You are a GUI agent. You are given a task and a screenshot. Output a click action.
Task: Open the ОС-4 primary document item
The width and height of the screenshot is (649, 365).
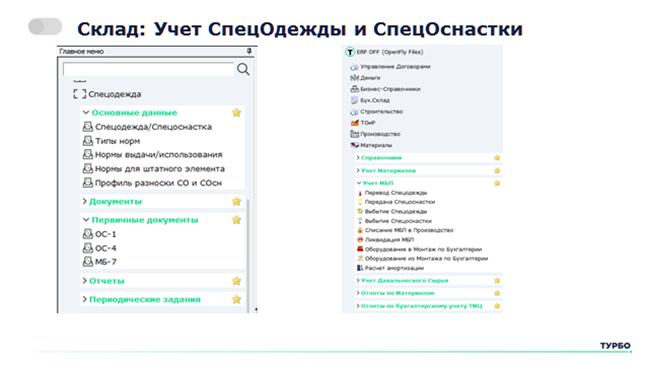pyautogui.click(x=106, y=248)
